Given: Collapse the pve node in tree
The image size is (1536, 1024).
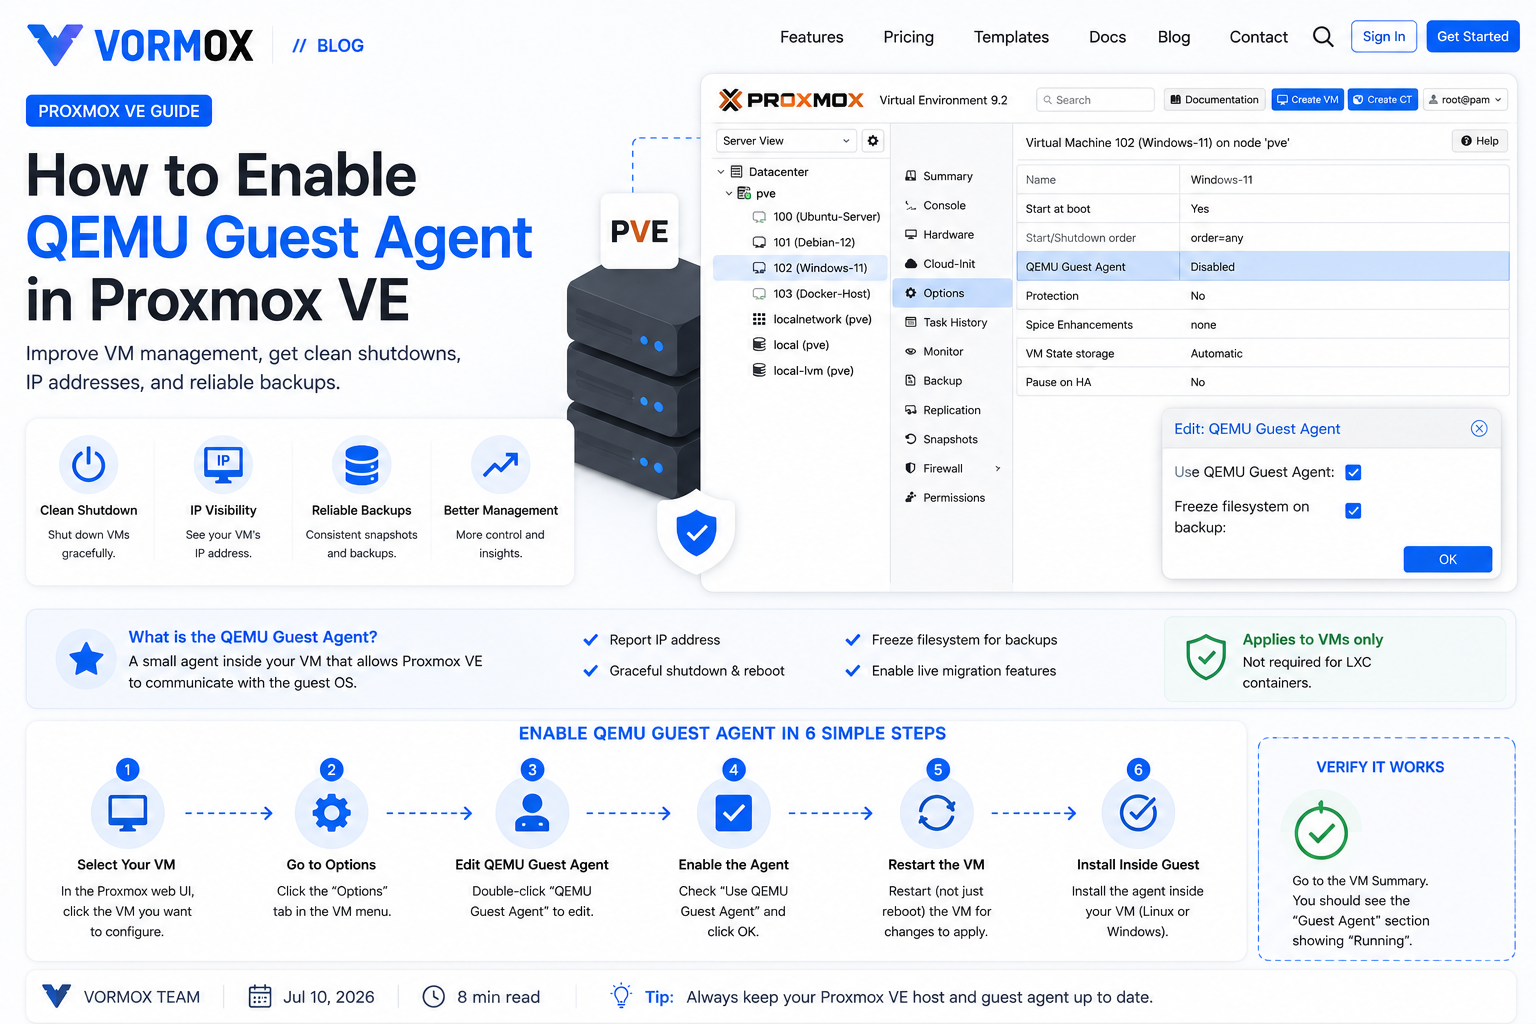Looking at the screenshot, I should click(729, 194).
